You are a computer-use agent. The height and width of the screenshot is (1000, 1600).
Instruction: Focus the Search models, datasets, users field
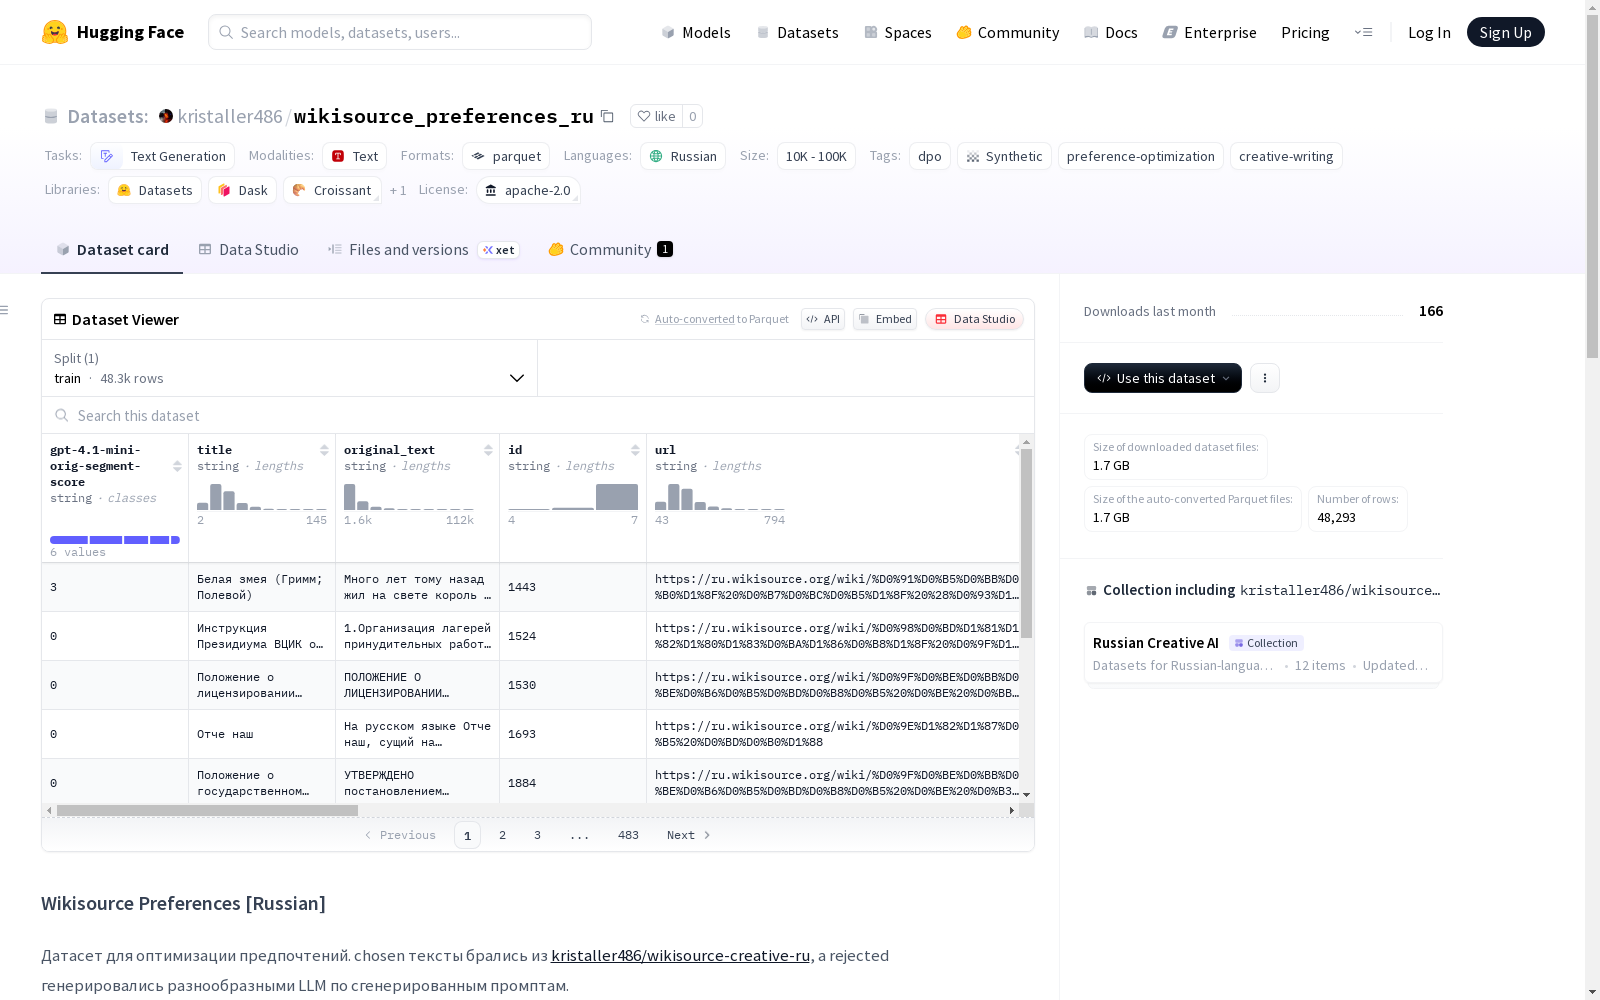coord(400,32)
